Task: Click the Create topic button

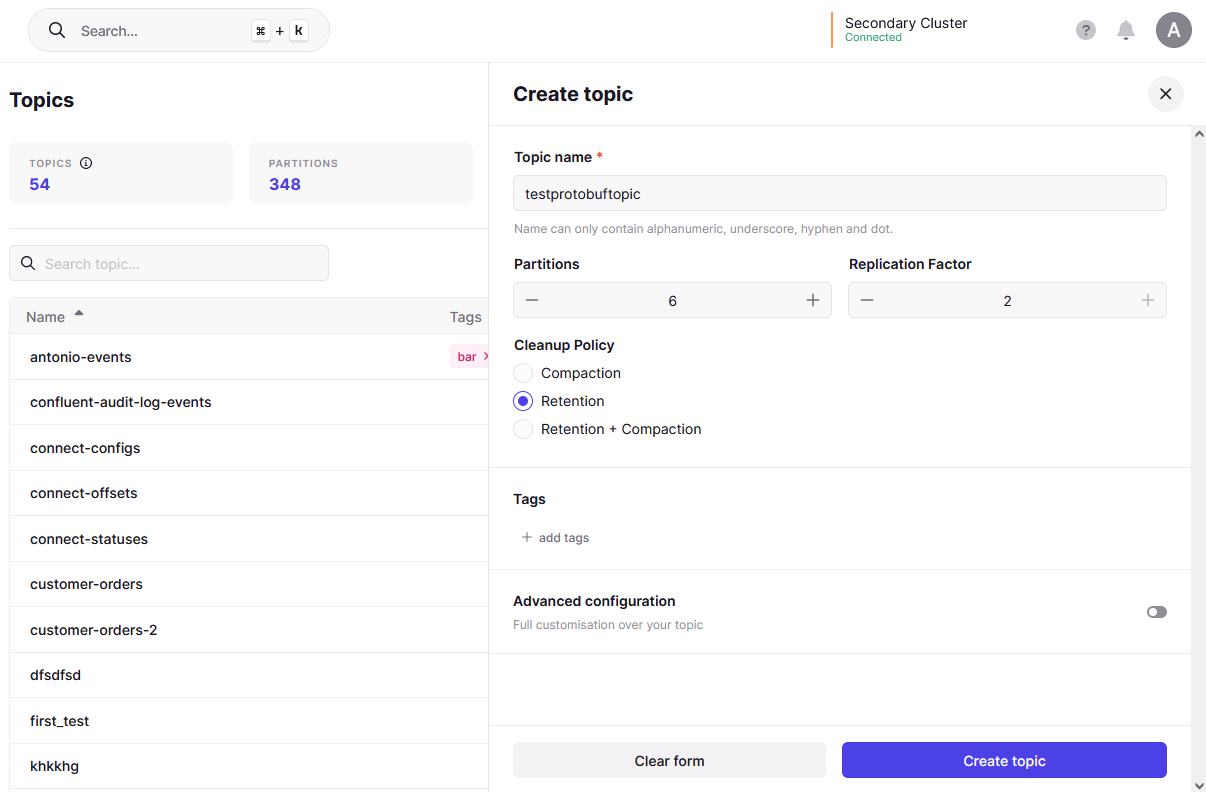Action: pos(1004,760)
